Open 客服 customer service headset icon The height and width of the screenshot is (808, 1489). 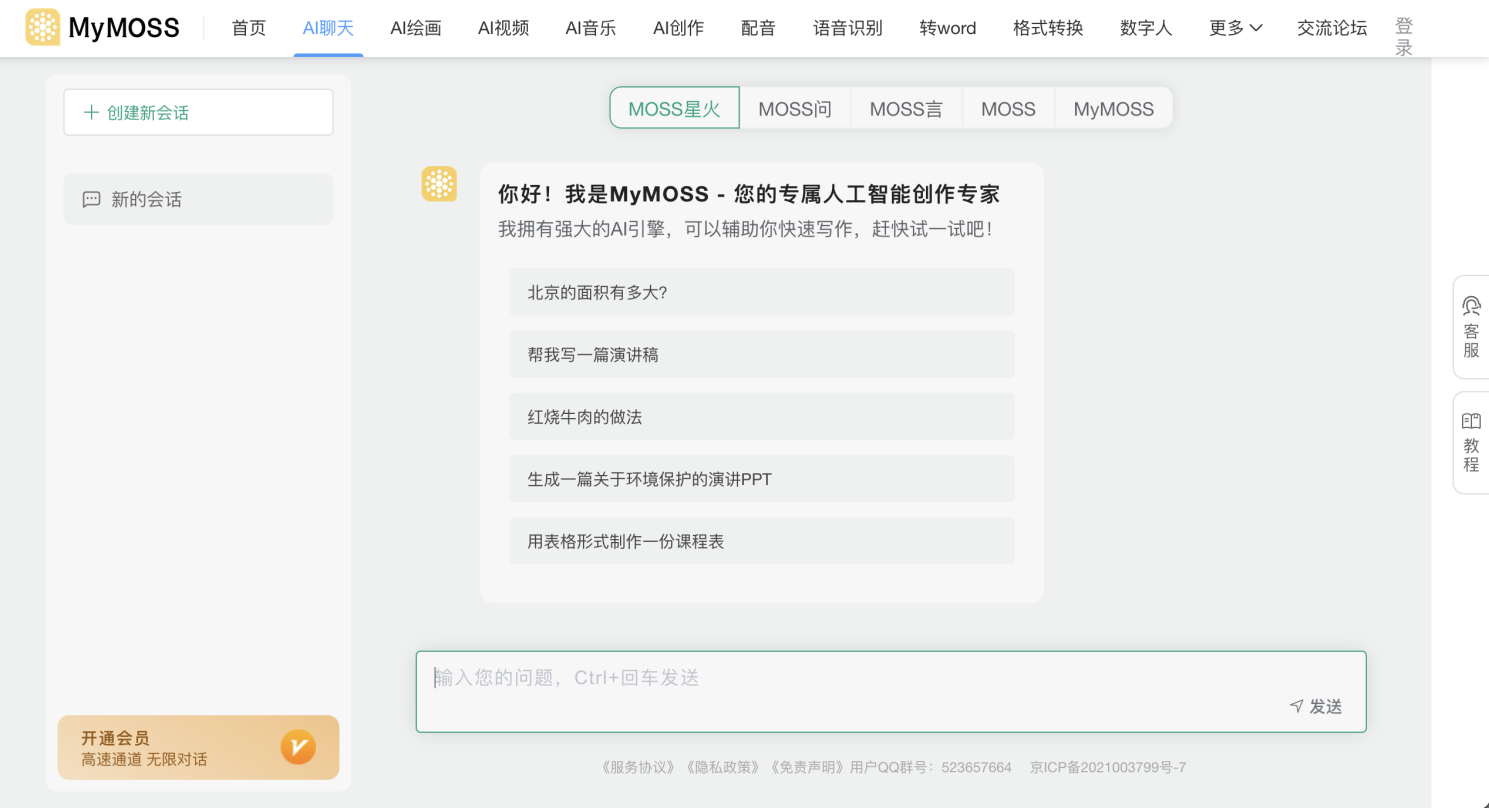coord(1471,306)
